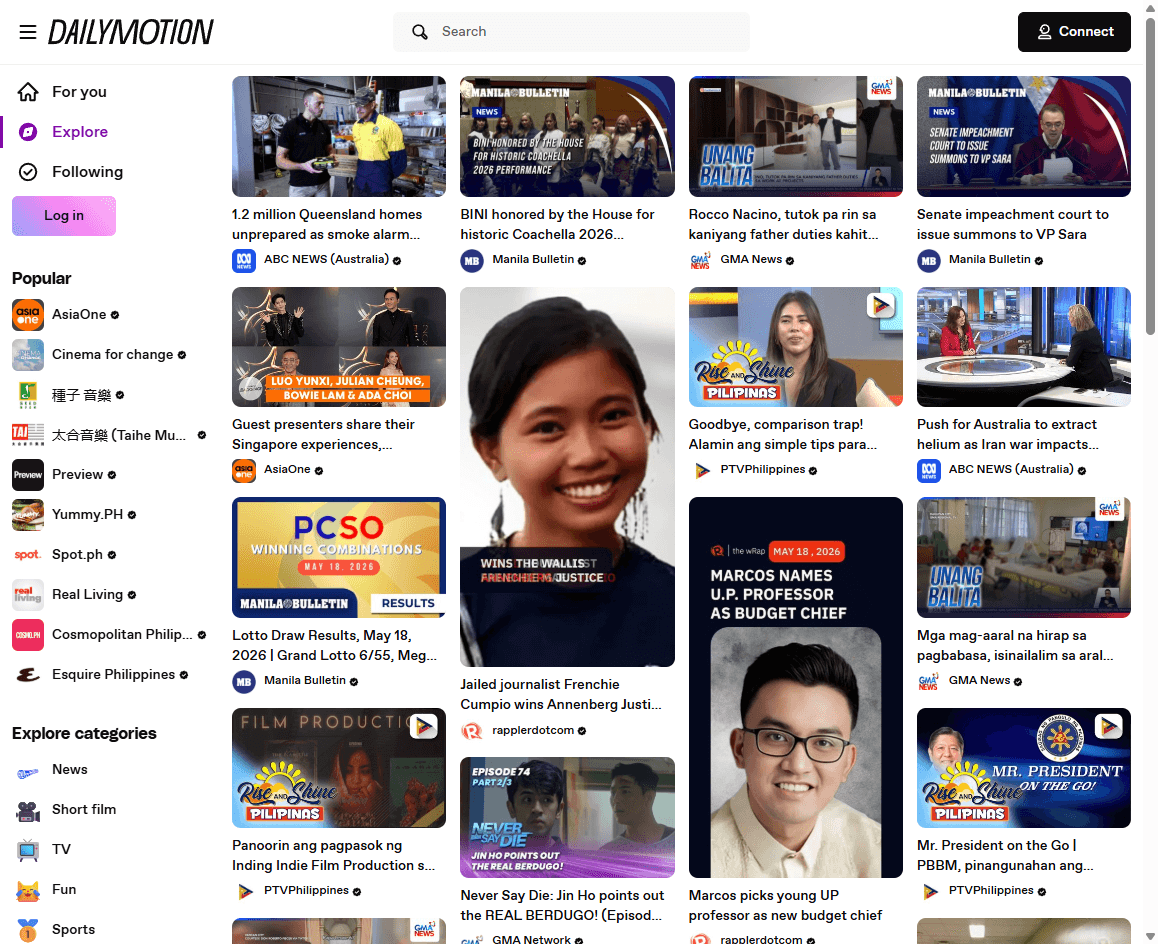This screenshot has height=944, width=1158.
Task: Click the Cosmopolitan Philippines channel avatar
Action: click(x=28, y=635)
